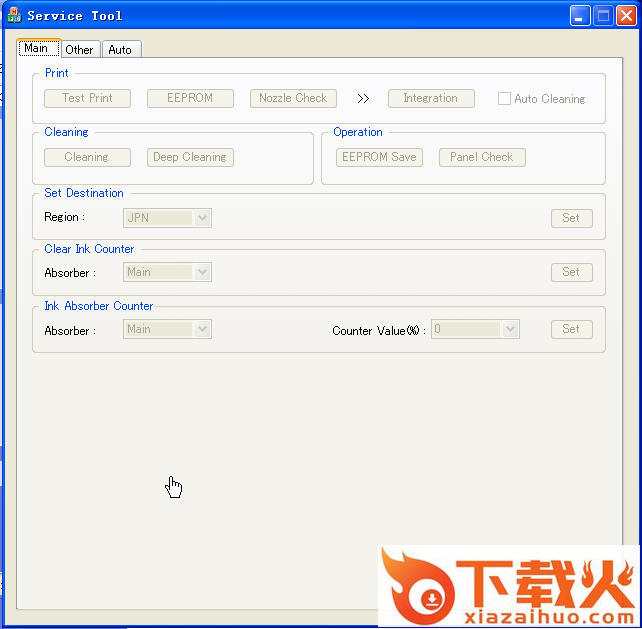Image resolution: width=642 pixels, height=629 pixels.
Task: Switch to the Main tab
Action: click(39, 48)
